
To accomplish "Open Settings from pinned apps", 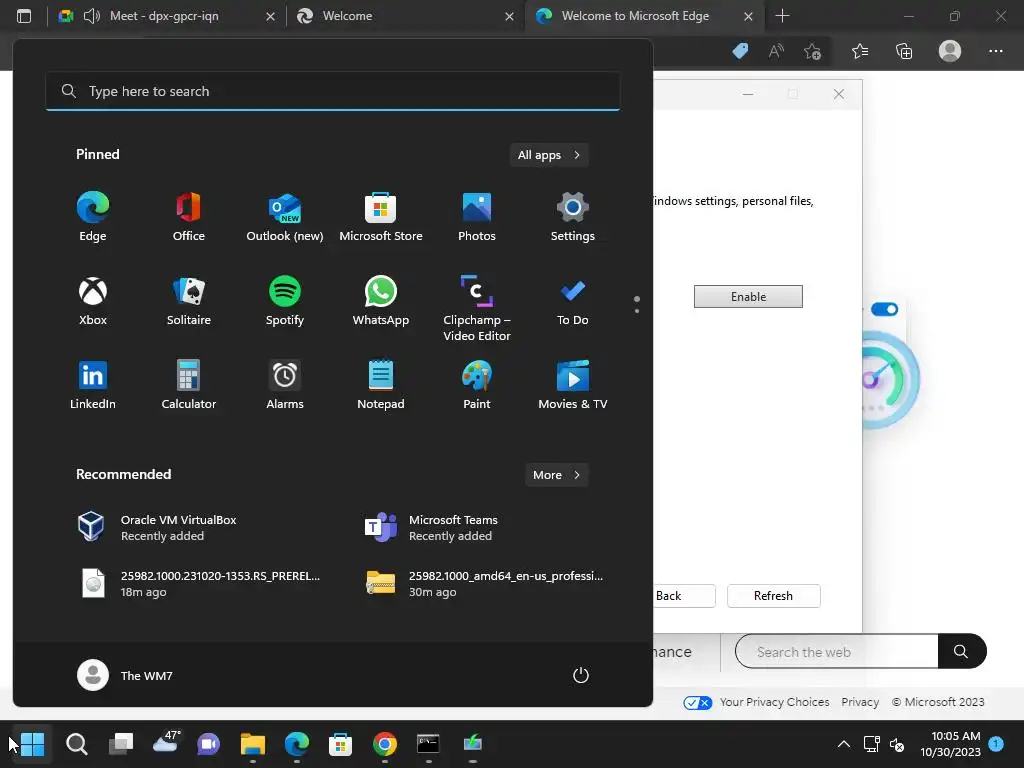I will (x=573, y=217).
